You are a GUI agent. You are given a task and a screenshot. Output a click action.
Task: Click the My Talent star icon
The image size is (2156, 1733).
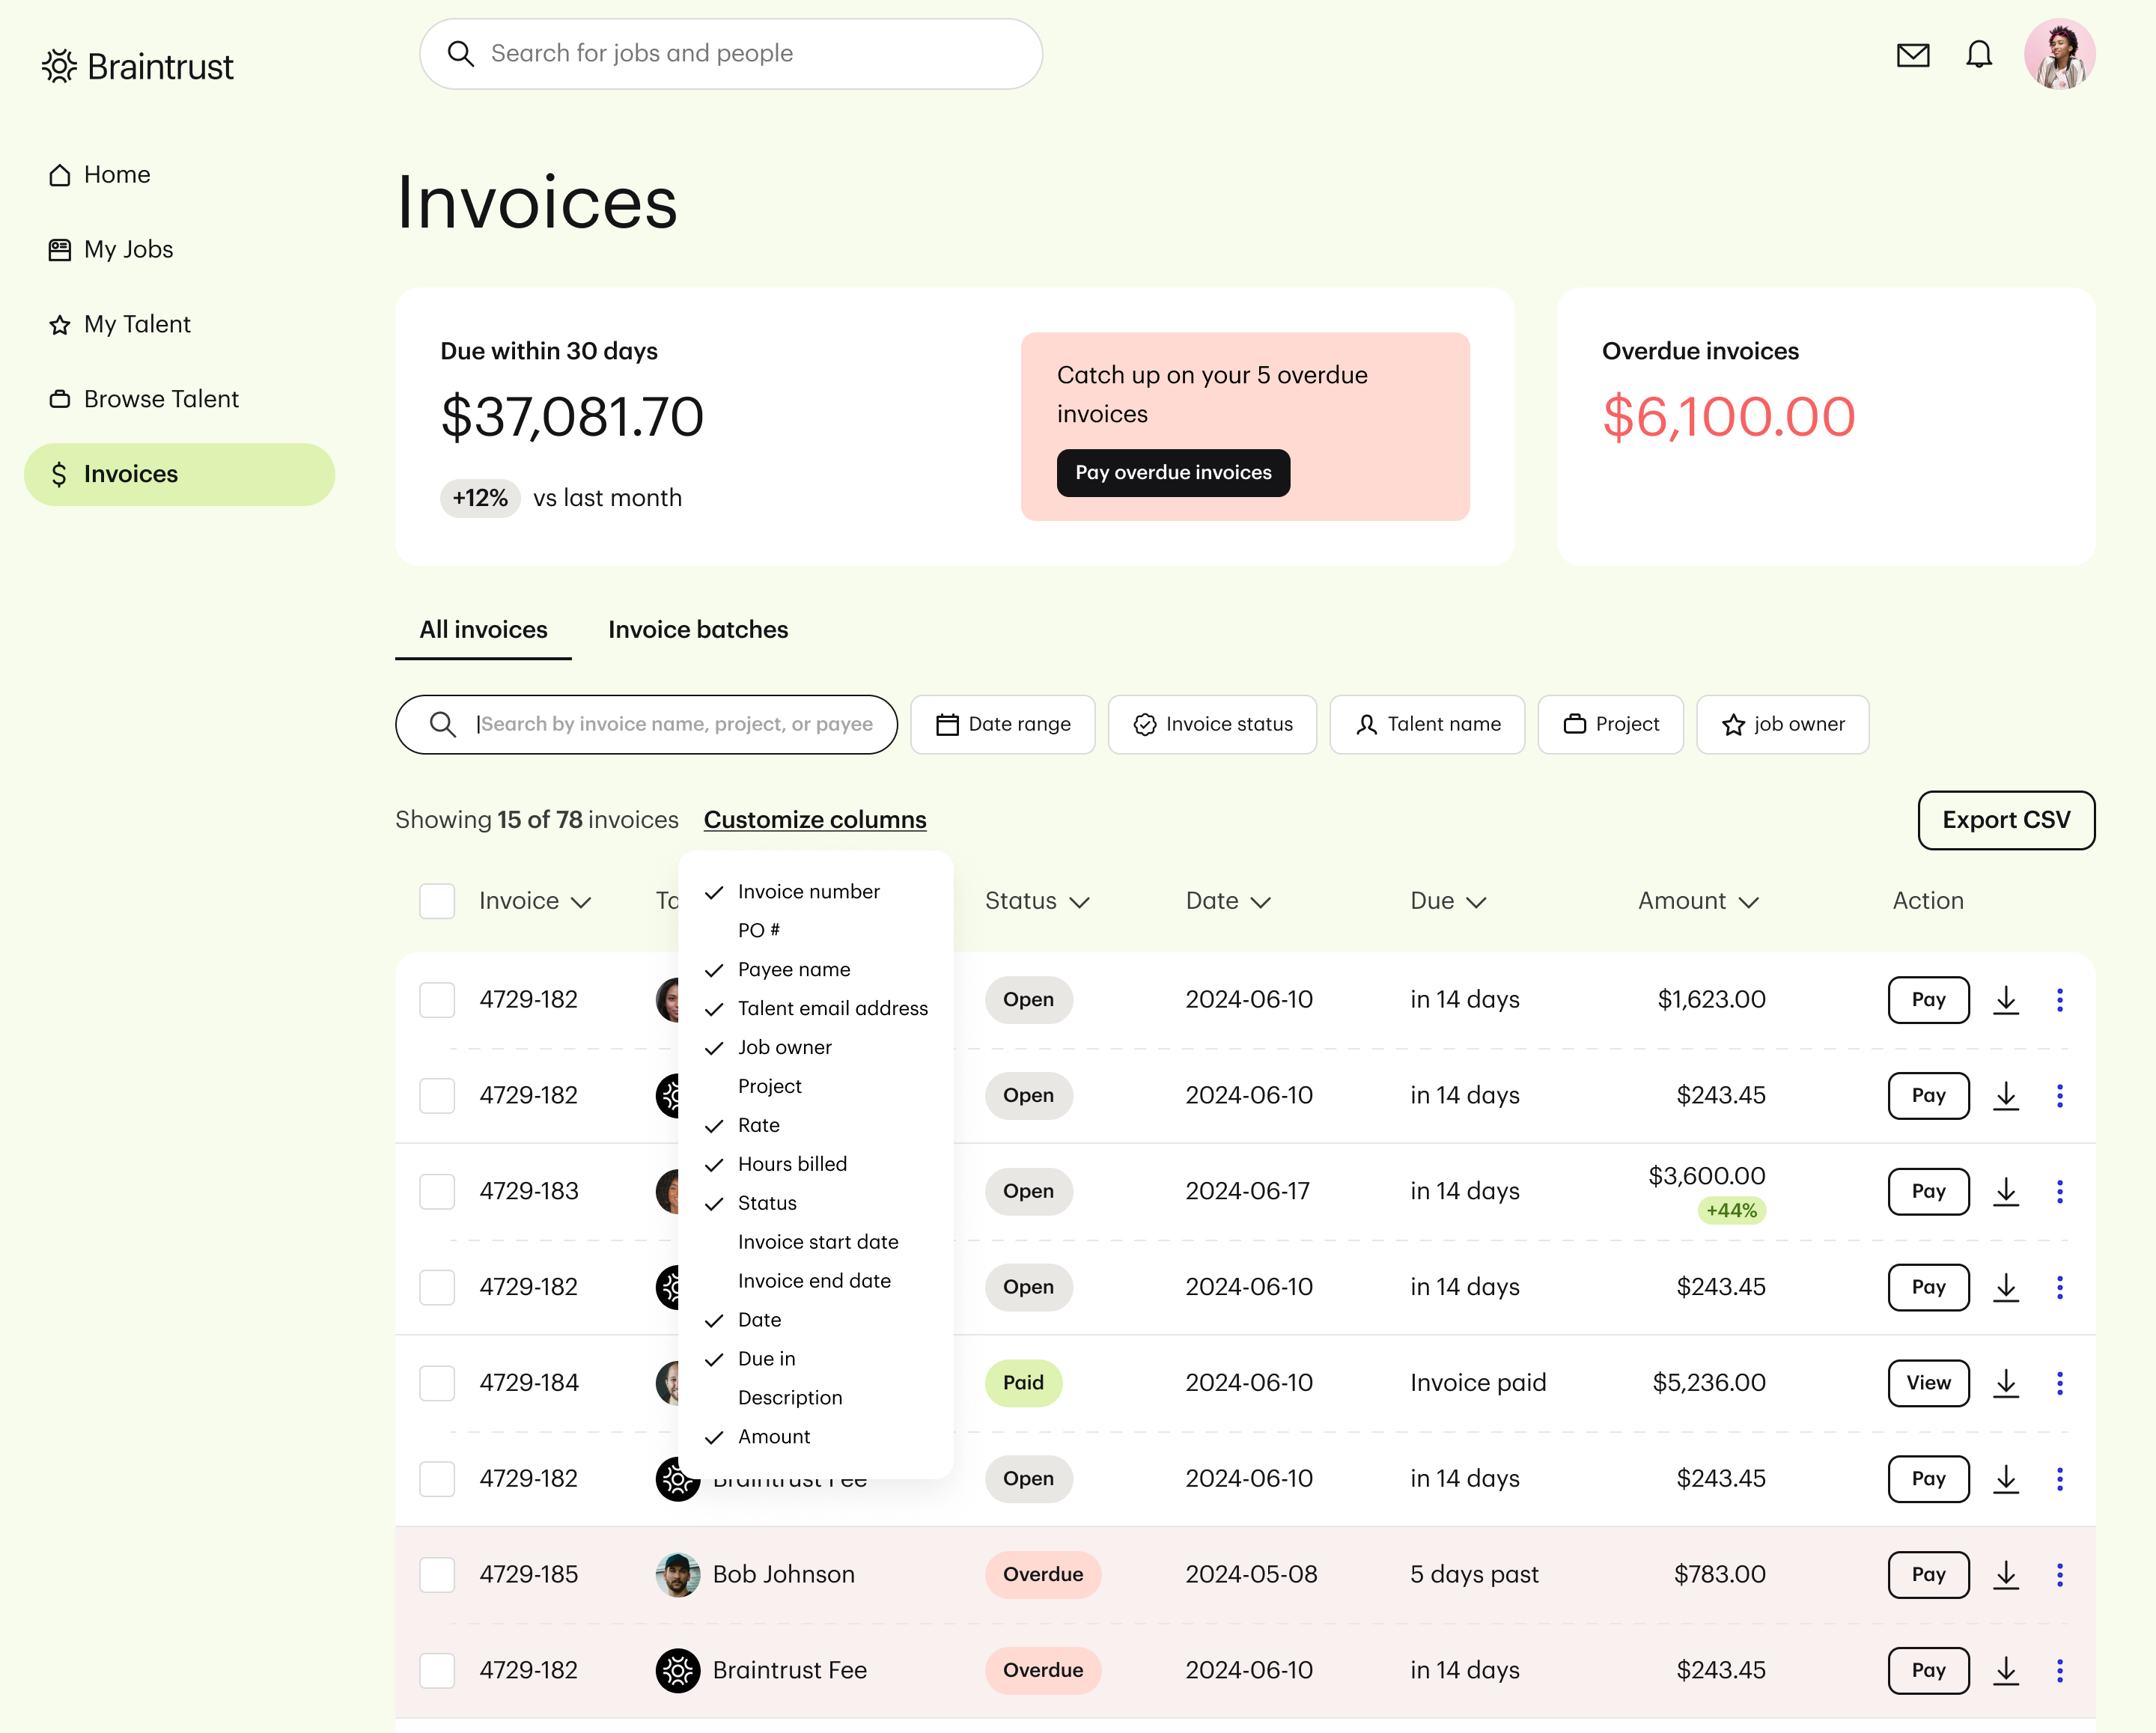click(x=60, y=323)
